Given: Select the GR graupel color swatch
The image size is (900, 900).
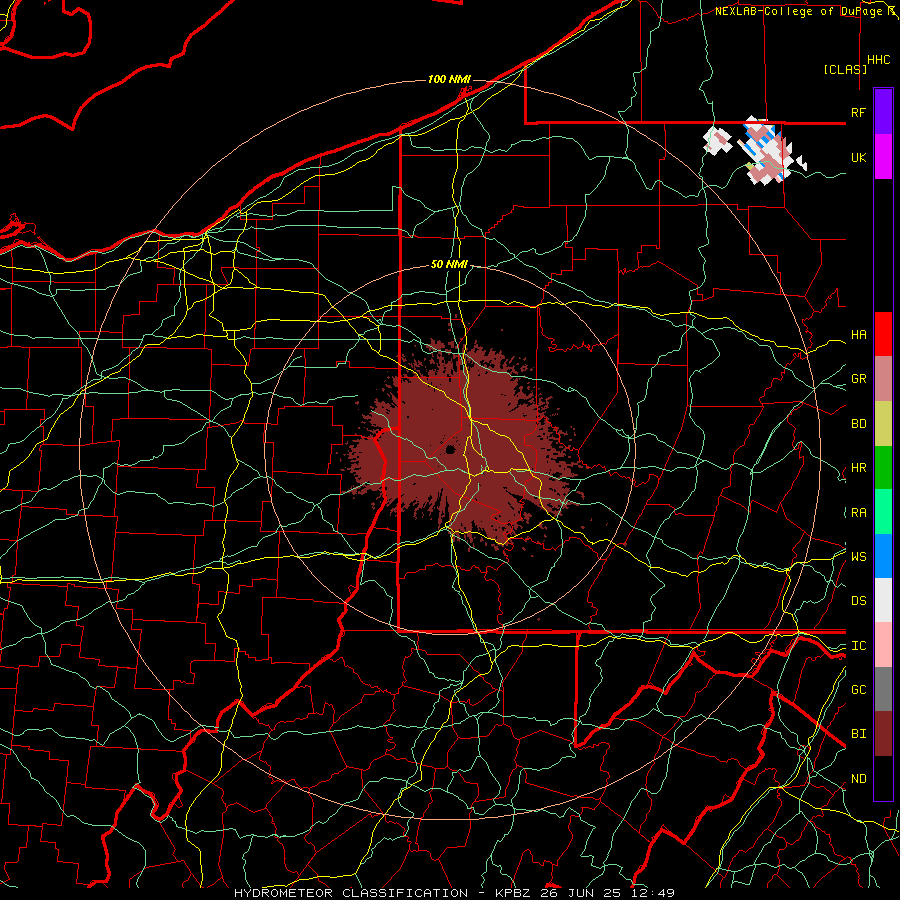Looking at the screenshot, I should [x=883, y=378].
